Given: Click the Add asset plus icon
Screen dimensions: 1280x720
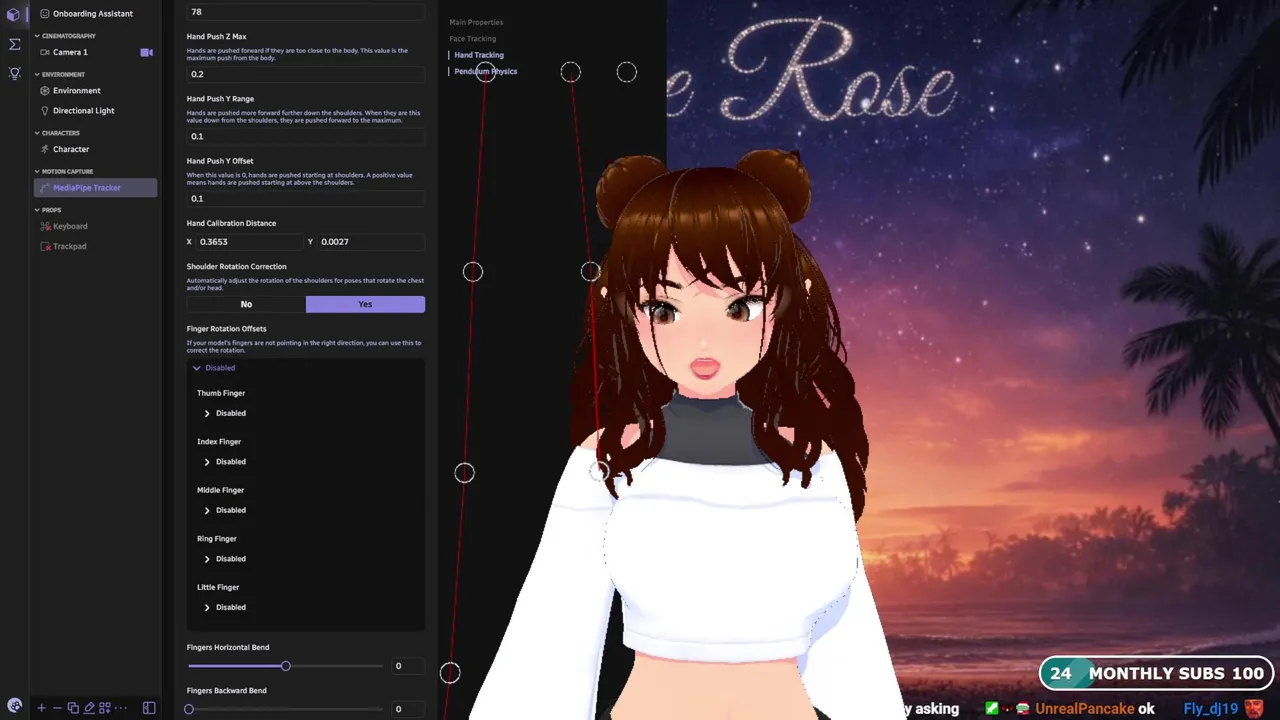Looking at the screenshot, I should pos(41,708).
